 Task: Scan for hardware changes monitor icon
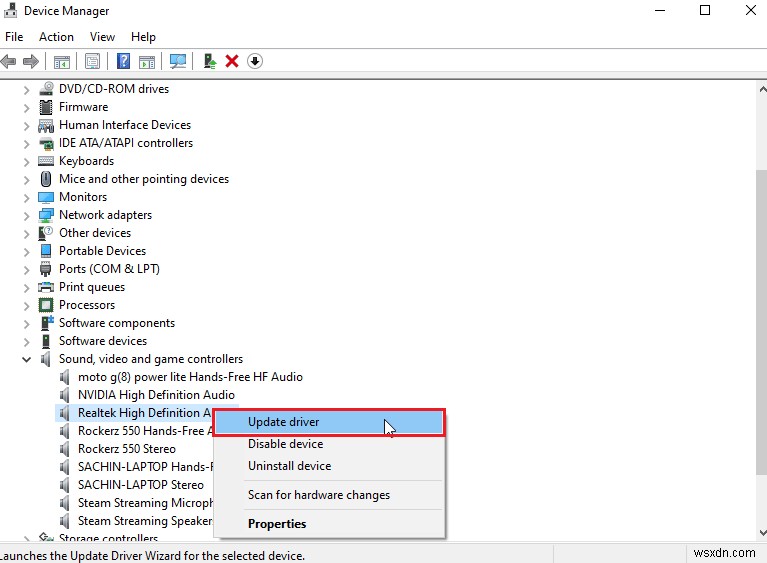point(178,61)
